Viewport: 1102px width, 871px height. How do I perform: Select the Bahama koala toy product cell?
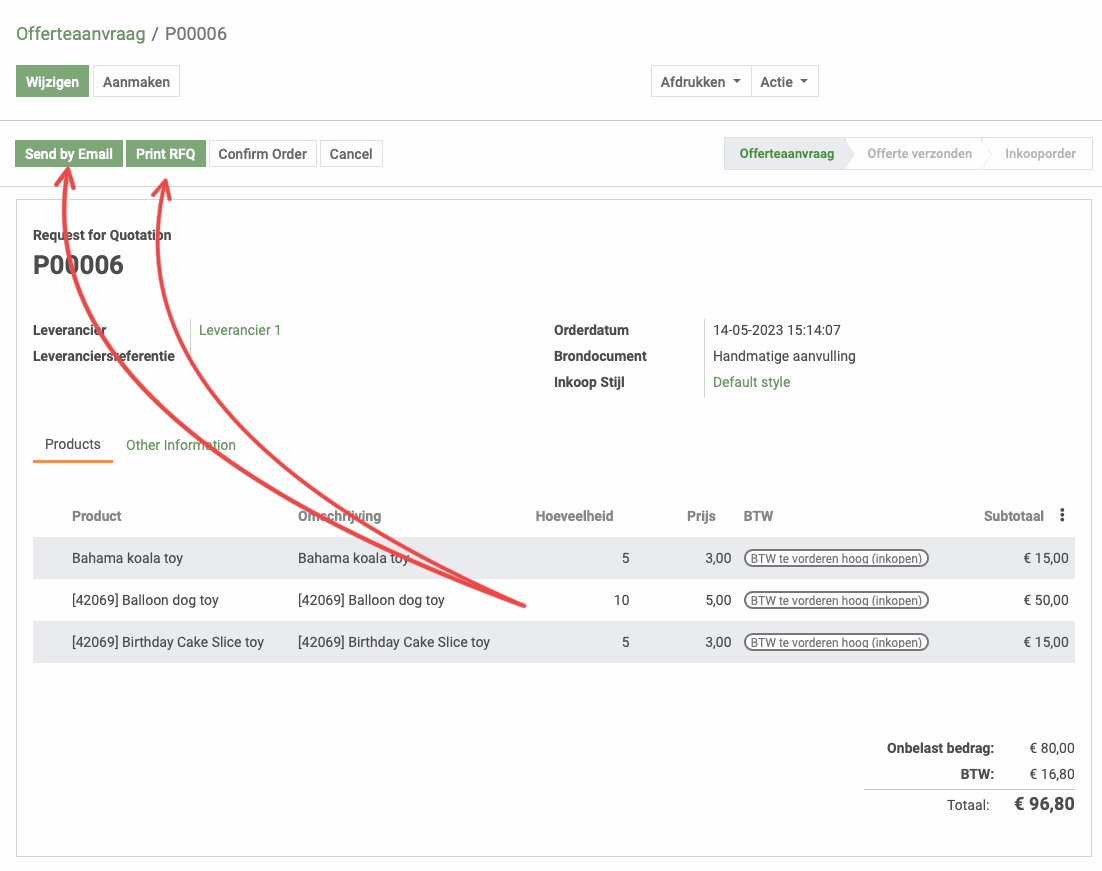pyautogui.click(x=127, y=558)
